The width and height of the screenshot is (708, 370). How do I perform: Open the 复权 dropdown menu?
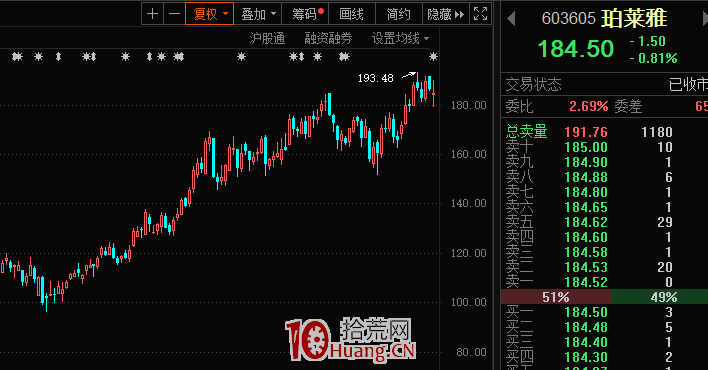coord(210,14)
